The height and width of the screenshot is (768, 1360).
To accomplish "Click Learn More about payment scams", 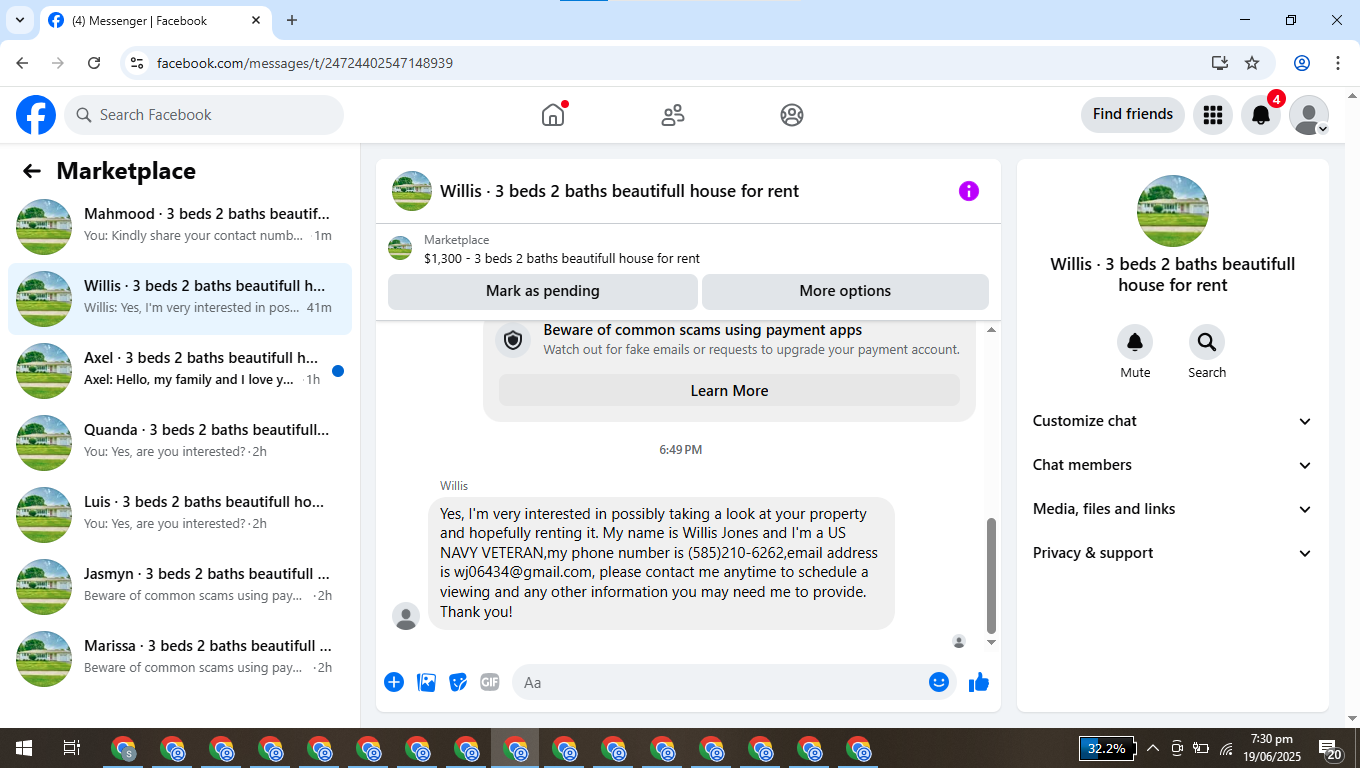I will pyautogui.click(x=729, y=391).
